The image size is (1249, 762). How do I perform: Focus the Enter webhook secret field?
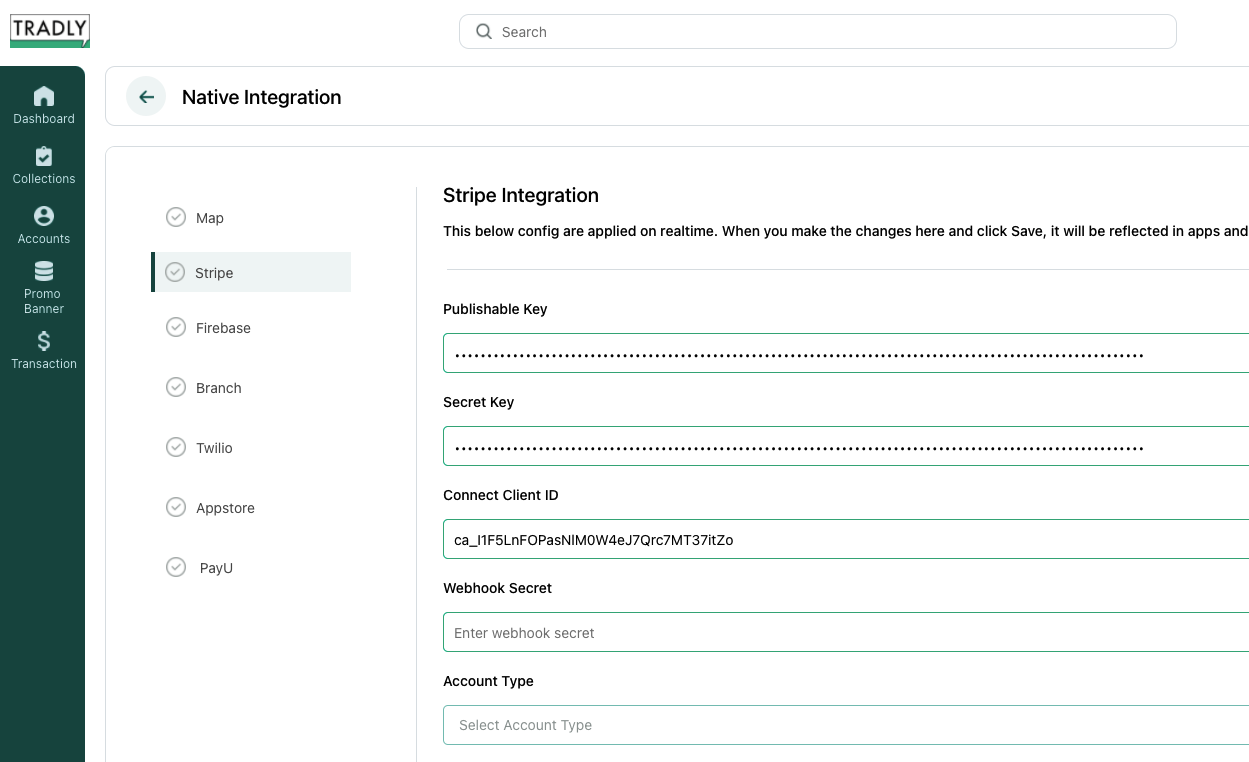(x=845, y=633)
